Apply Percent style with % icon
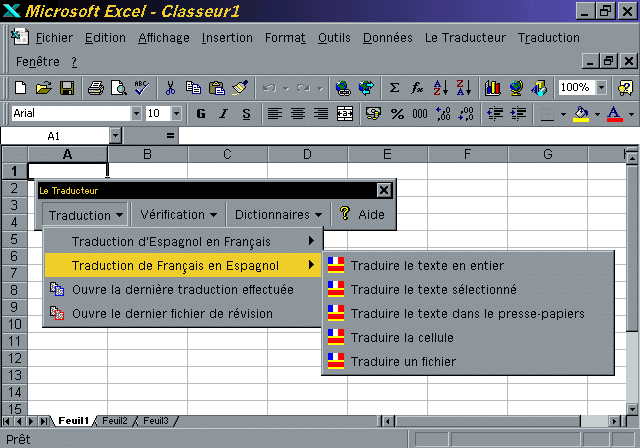 pos(397,113)
